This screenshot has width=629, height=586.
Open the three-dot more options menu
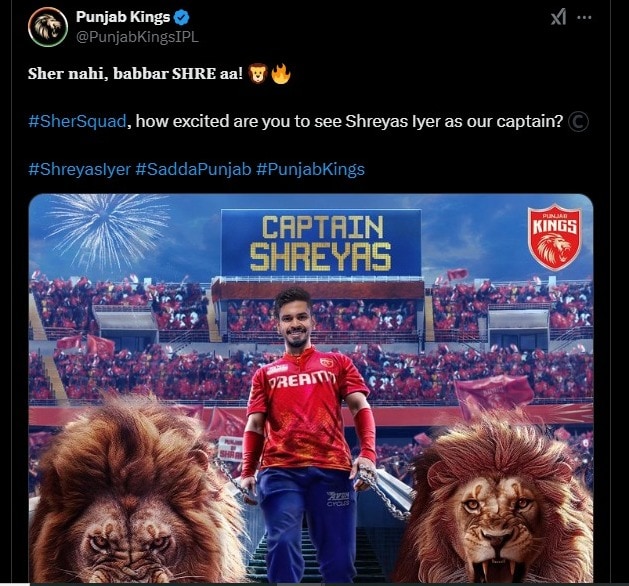pos(584,17)
